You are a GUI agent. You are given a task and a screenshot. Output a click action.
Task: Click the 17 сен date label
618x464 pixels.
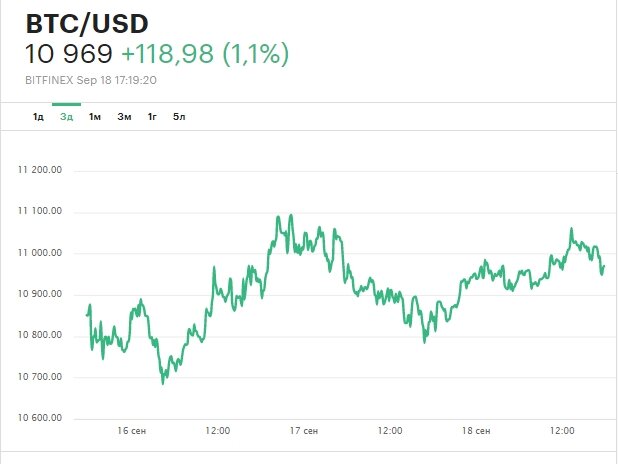(304, 431)
